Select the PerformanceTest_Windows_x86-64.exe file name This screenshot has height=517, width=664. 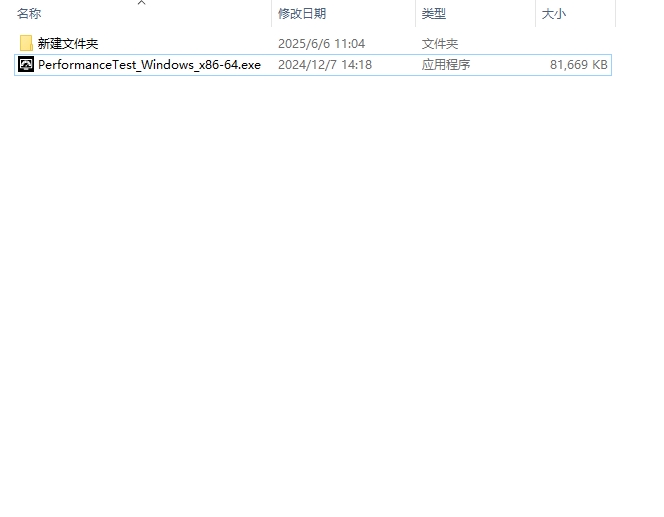(149, 65)
